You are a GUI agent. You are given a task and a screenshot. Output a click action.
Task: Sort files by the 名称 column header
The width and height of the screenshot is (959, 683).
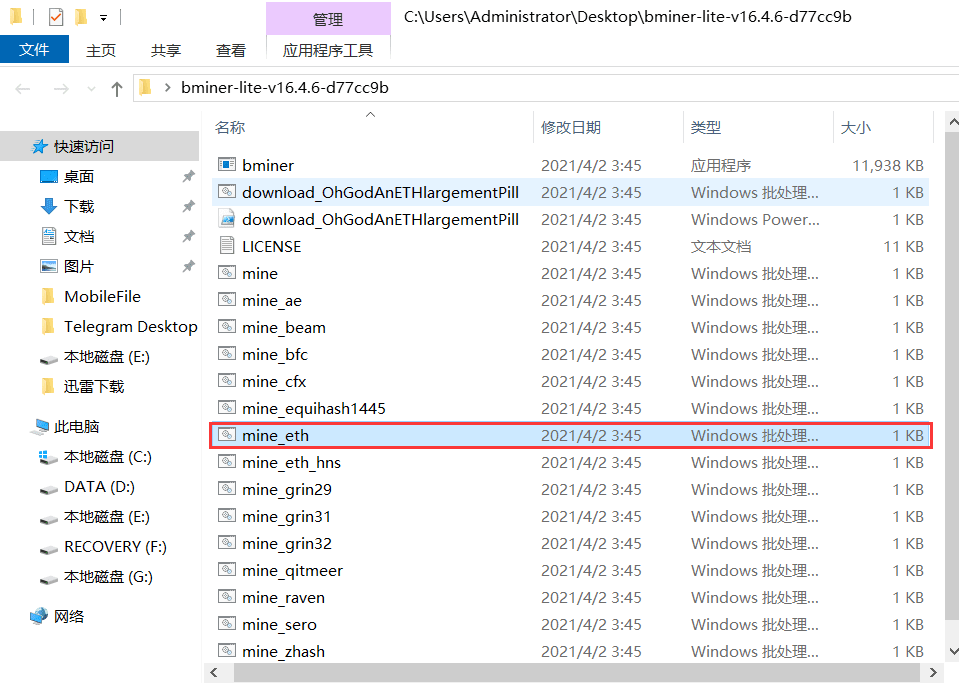230,128
